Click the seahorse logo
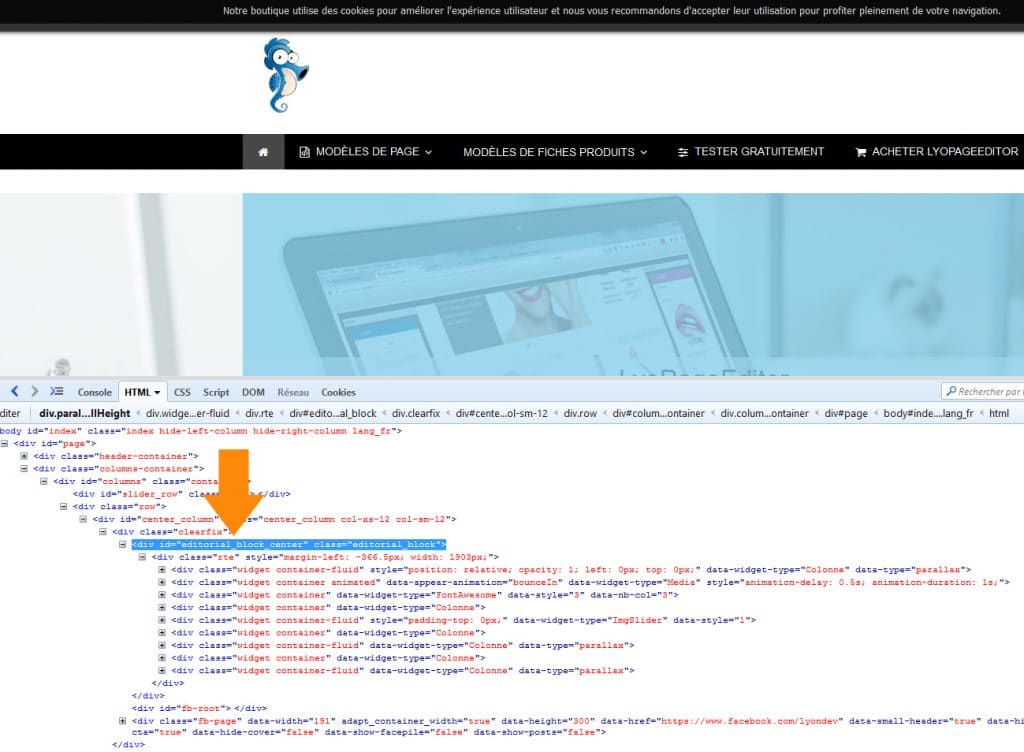The width and height of the screenshot is (1024, 752). pos(285,75)
